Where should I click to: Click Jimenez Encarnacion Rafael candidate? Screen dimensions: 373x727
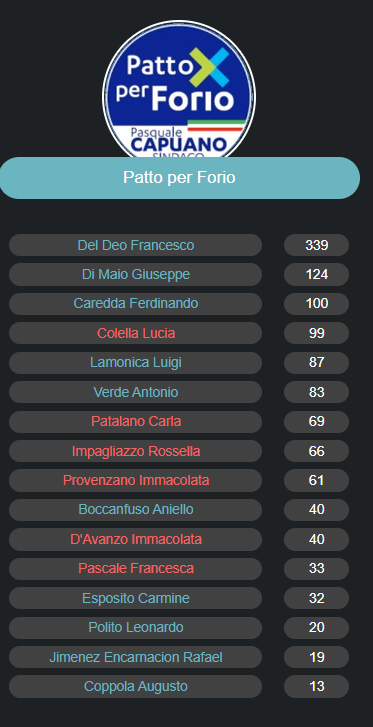(135, 657)
